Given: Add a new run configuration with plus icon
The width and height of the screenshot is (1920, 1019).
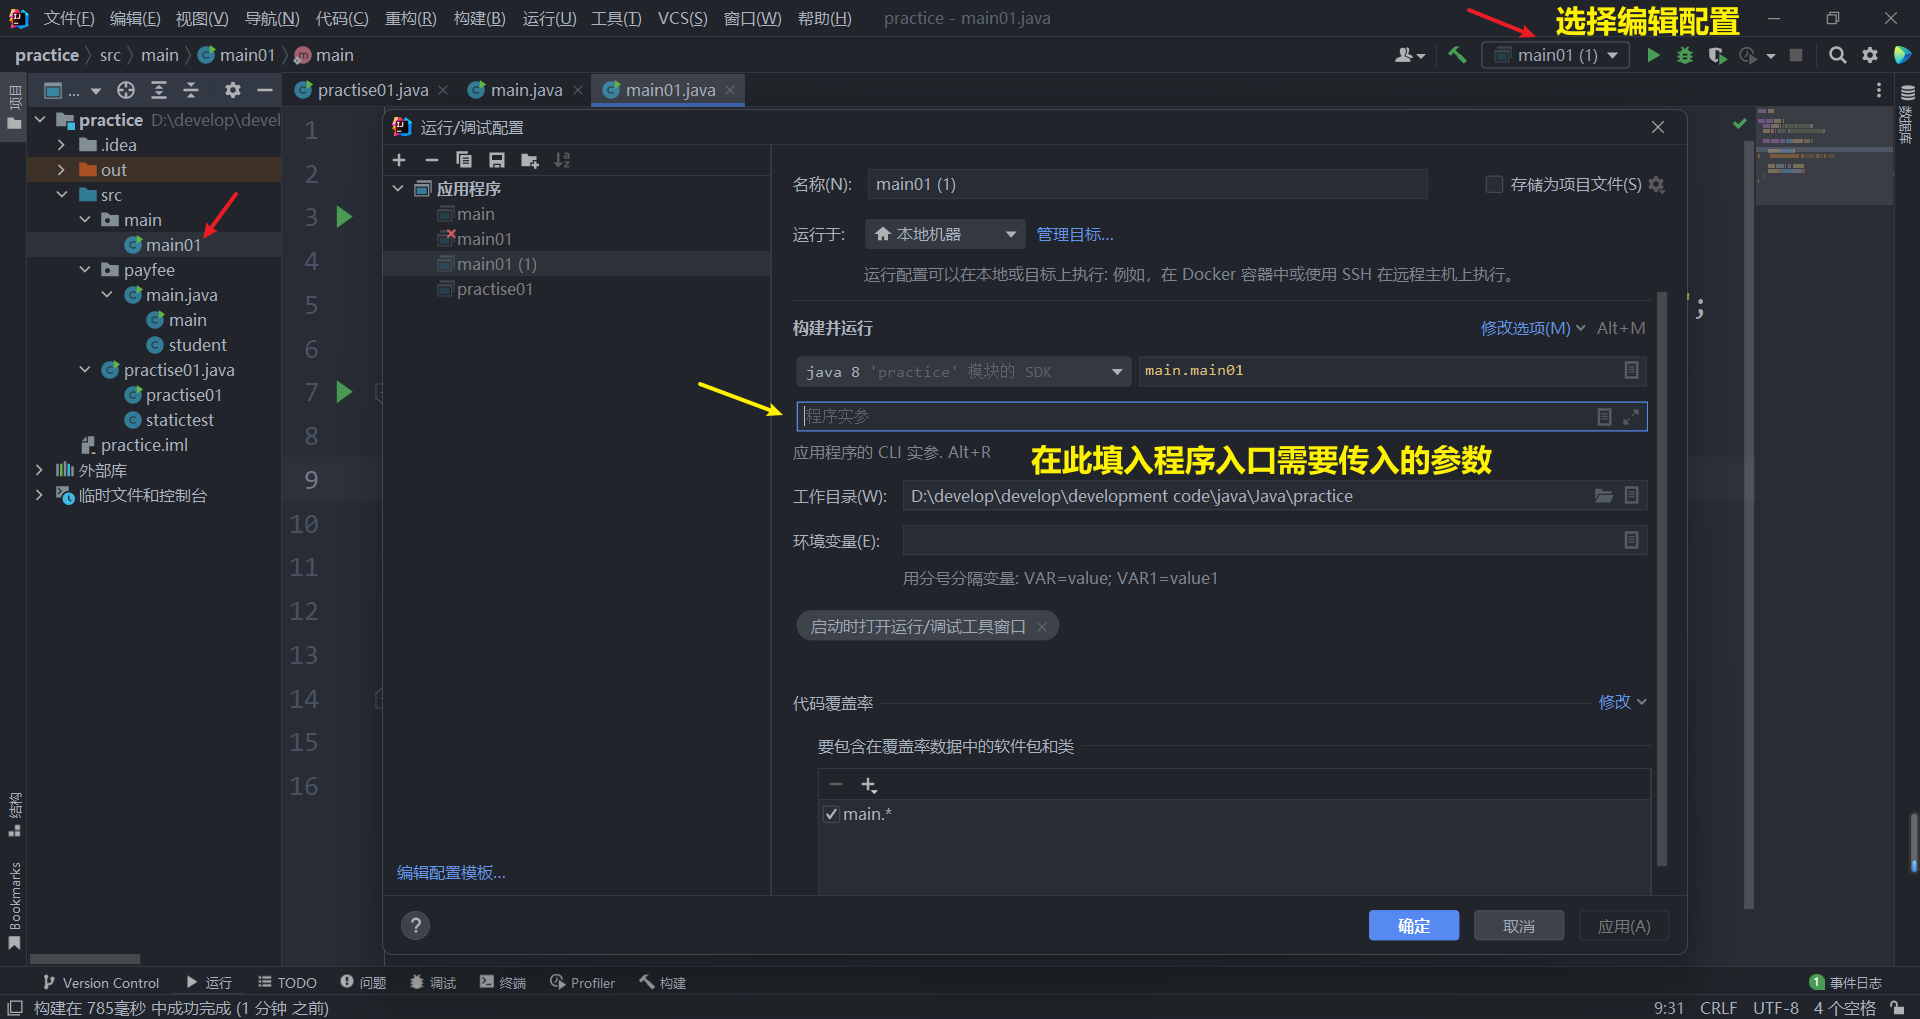Looking at the screenshot, I should [399, 160].
